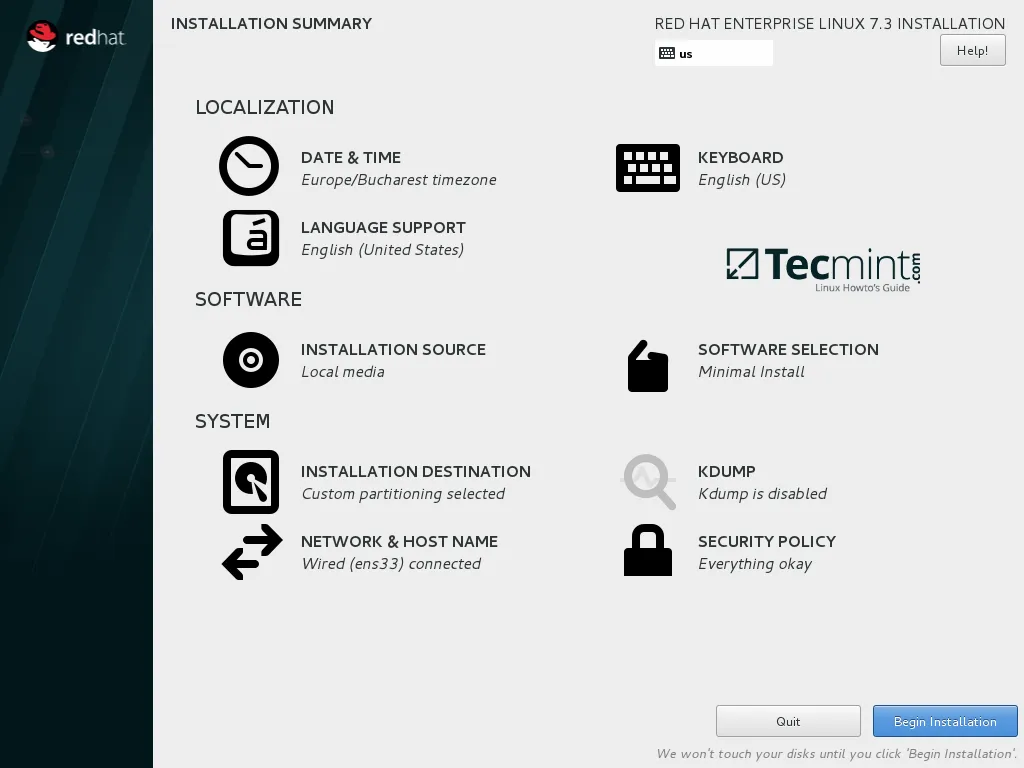Quit the installer
This screenshot has width=1024, height=768.
pyautogui.click(x=787, y=720)
